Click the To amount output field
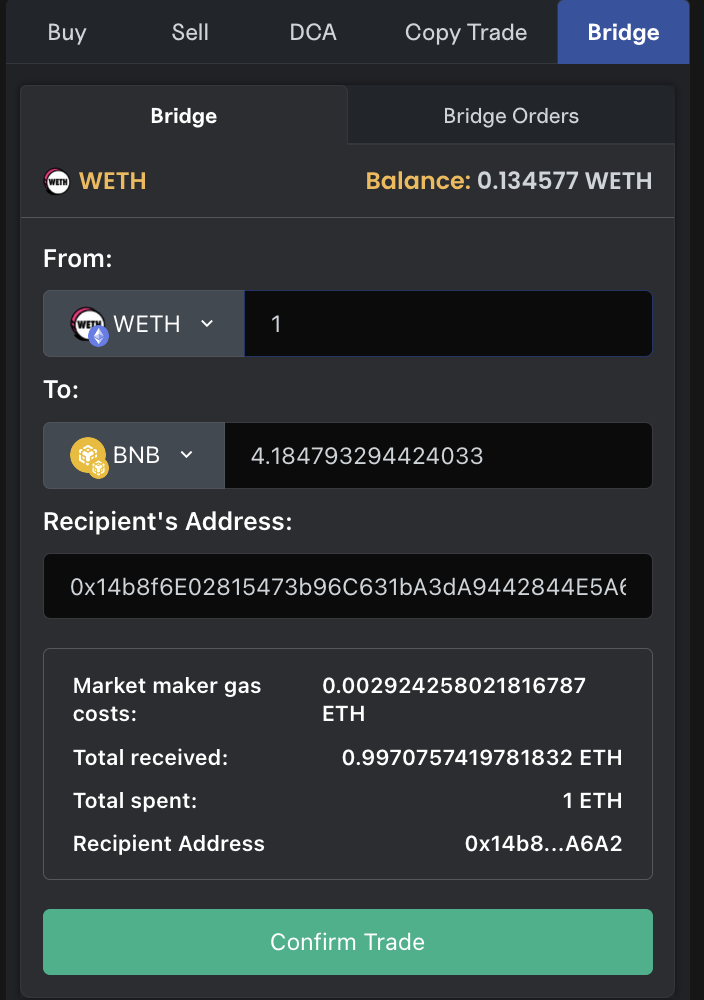Image resolution: width=704 pixels, height=1000 pixels. (x=438, y=456)
